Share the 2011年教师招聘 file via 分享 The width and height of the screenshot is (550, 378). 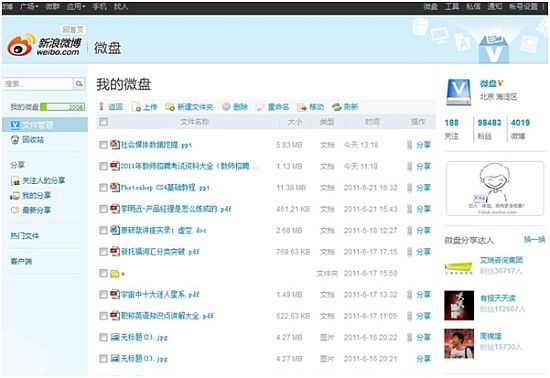point(423,166)
